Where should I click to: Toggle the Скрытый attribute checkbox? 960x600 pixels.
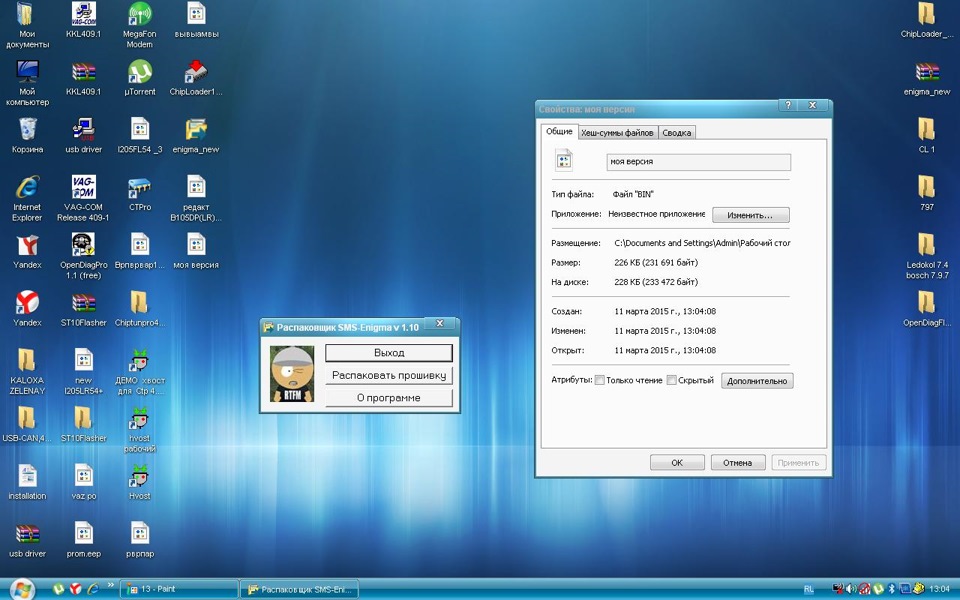pos(672,381)
